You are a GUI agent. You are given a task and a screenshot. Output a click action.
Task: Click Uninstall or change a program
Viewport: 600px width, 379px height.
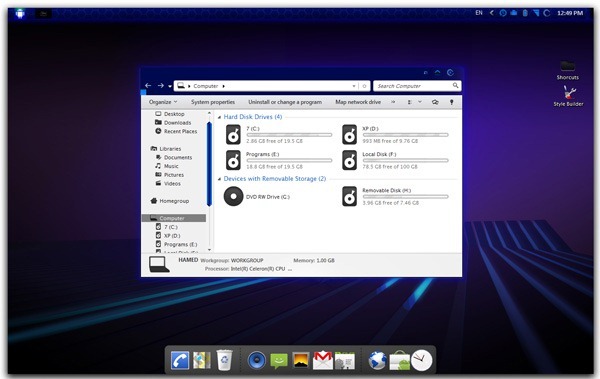(x=285, y=102)
